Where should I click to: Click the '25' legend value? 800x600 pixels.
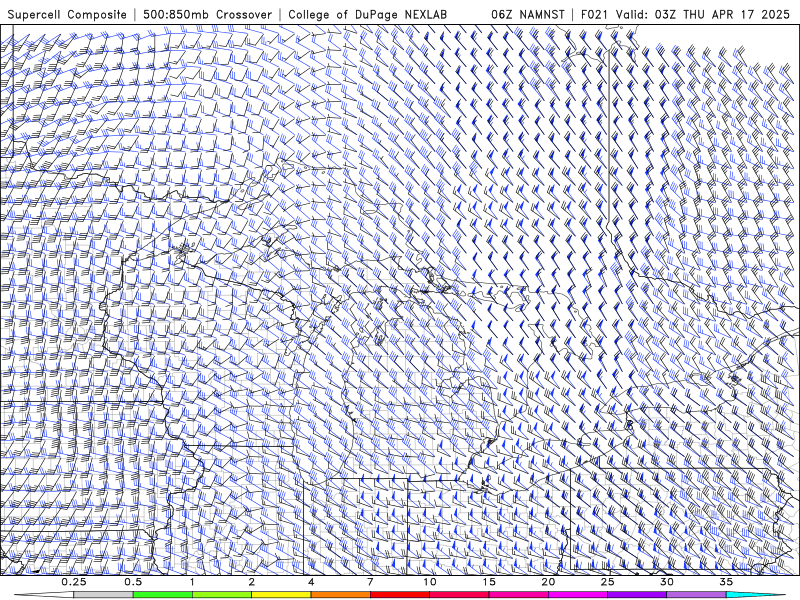[607, 582]
